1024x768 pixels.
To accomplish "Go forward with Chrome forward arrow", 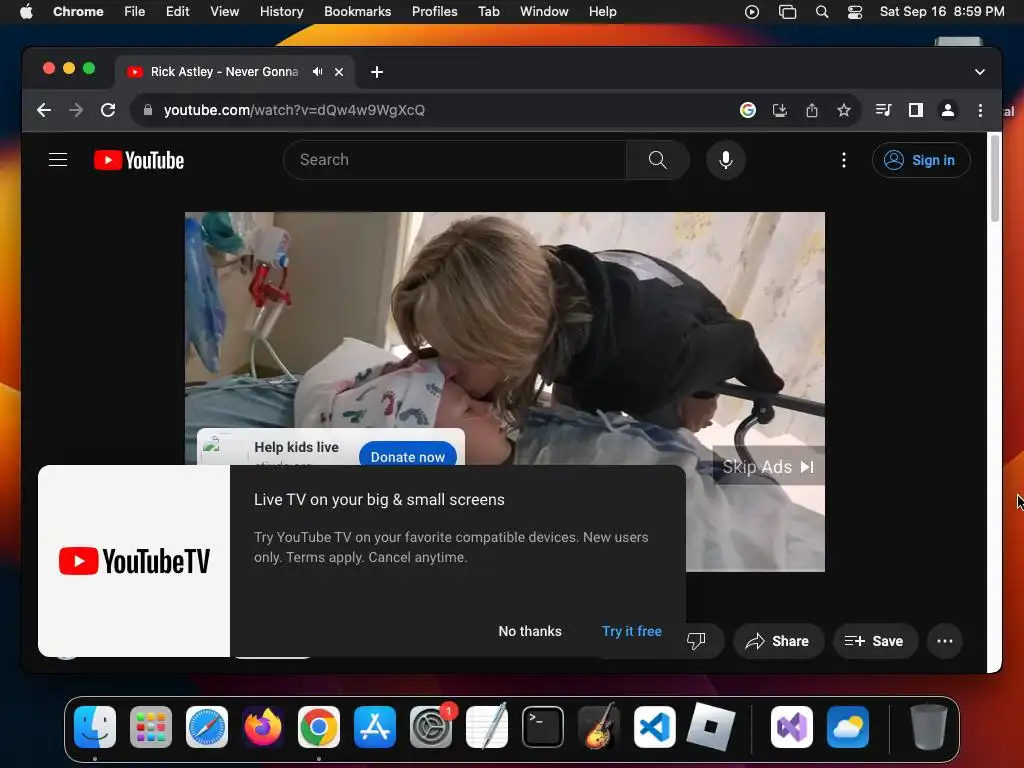I will pyautogui.click(x=76, y=110).
